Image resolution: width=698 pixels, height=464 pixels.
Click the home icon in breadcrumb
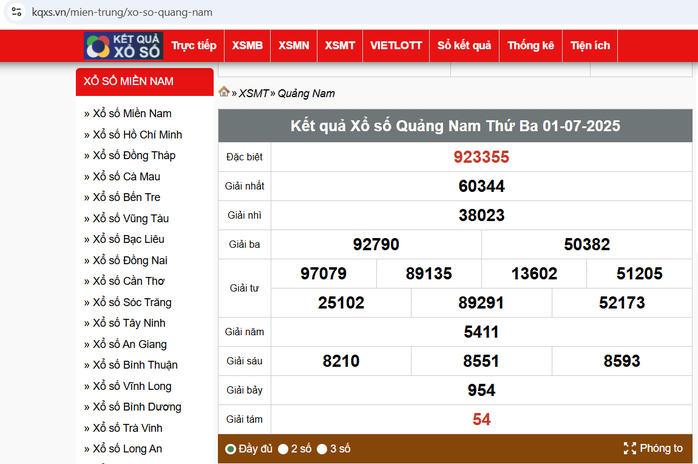coord(224,93)
